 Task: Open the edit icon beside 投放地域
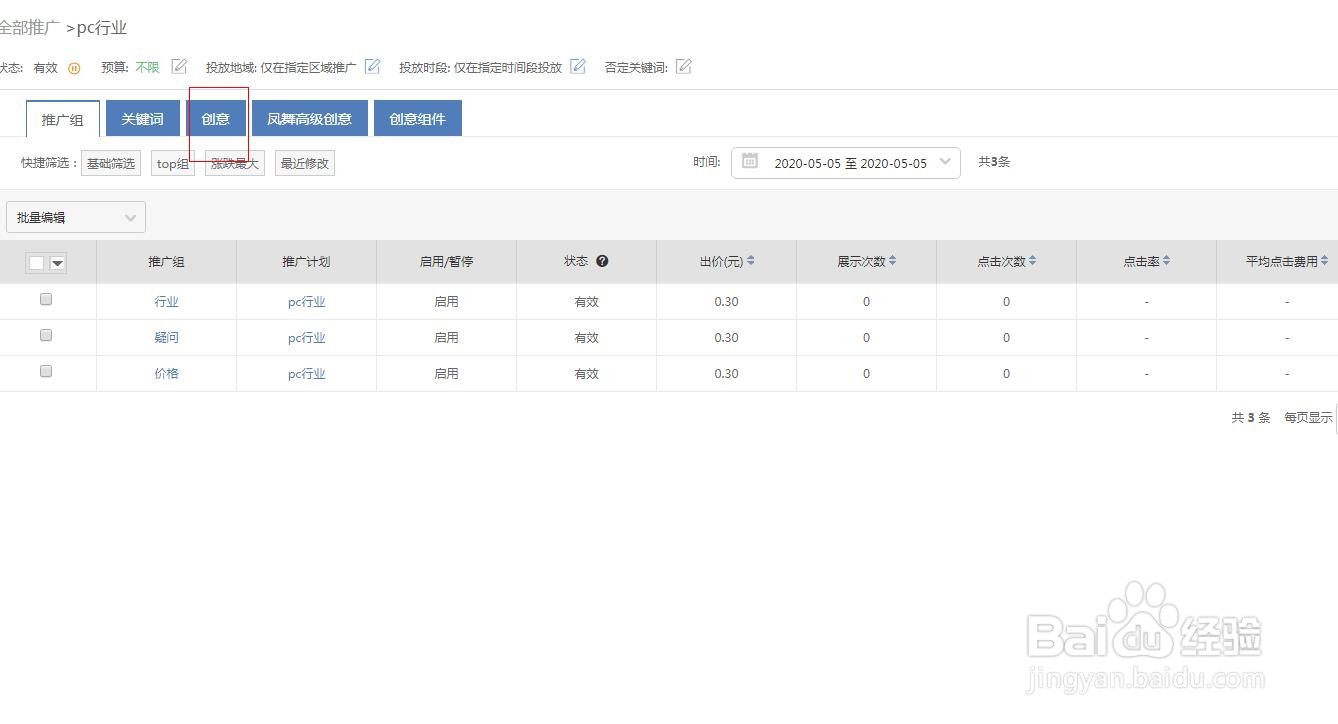(372, 66)
